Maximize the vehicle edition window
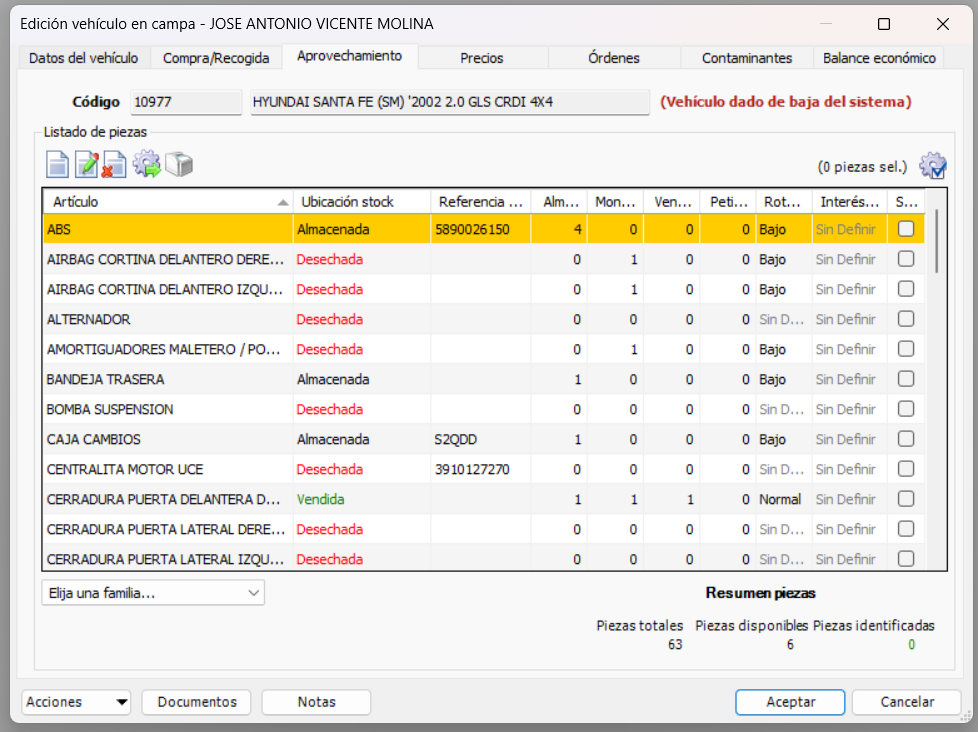The image size is (978, 732). [884, 24]
